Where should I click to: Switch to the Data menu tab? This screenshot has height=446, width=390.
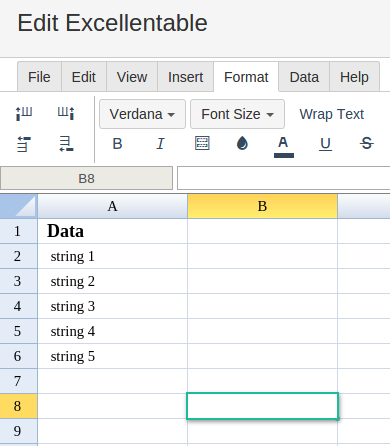[x=304, y=77]
